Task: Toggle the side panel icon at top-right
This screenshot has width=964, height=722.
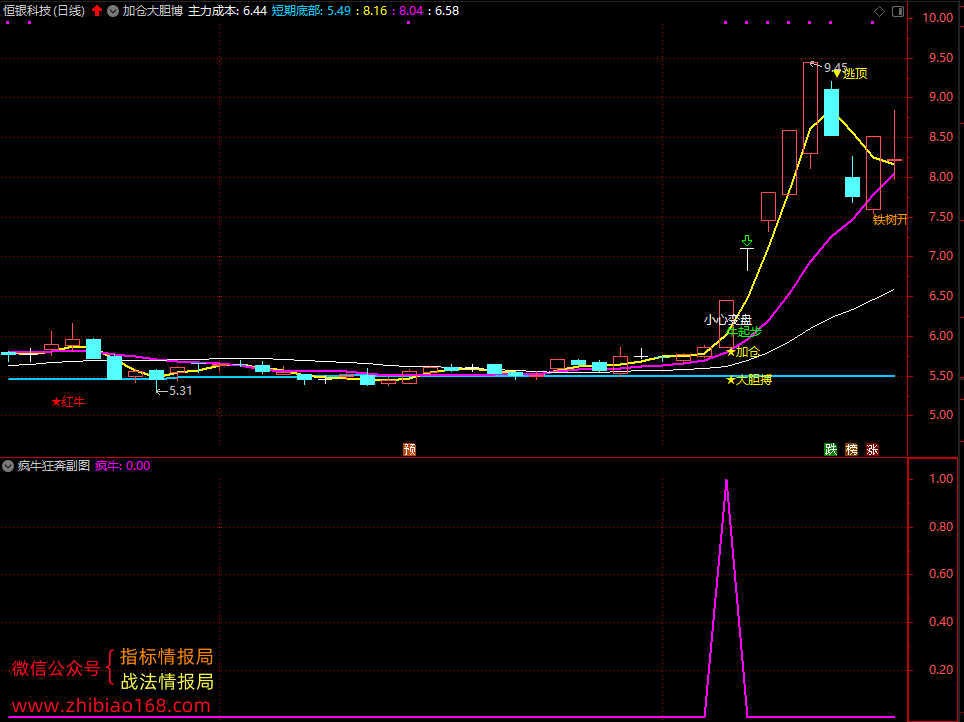Action: tap(898, 11)
